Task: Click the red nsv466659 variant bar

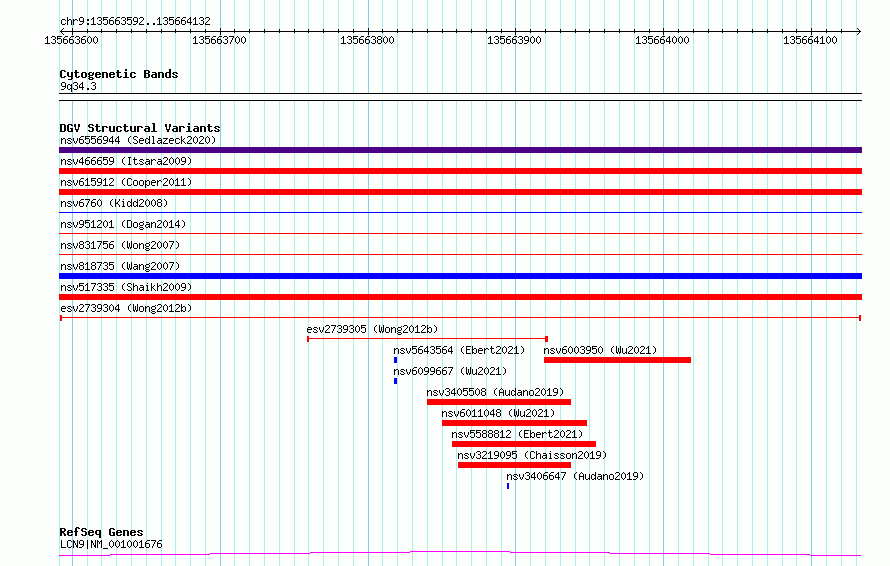Action: point(460,171)
